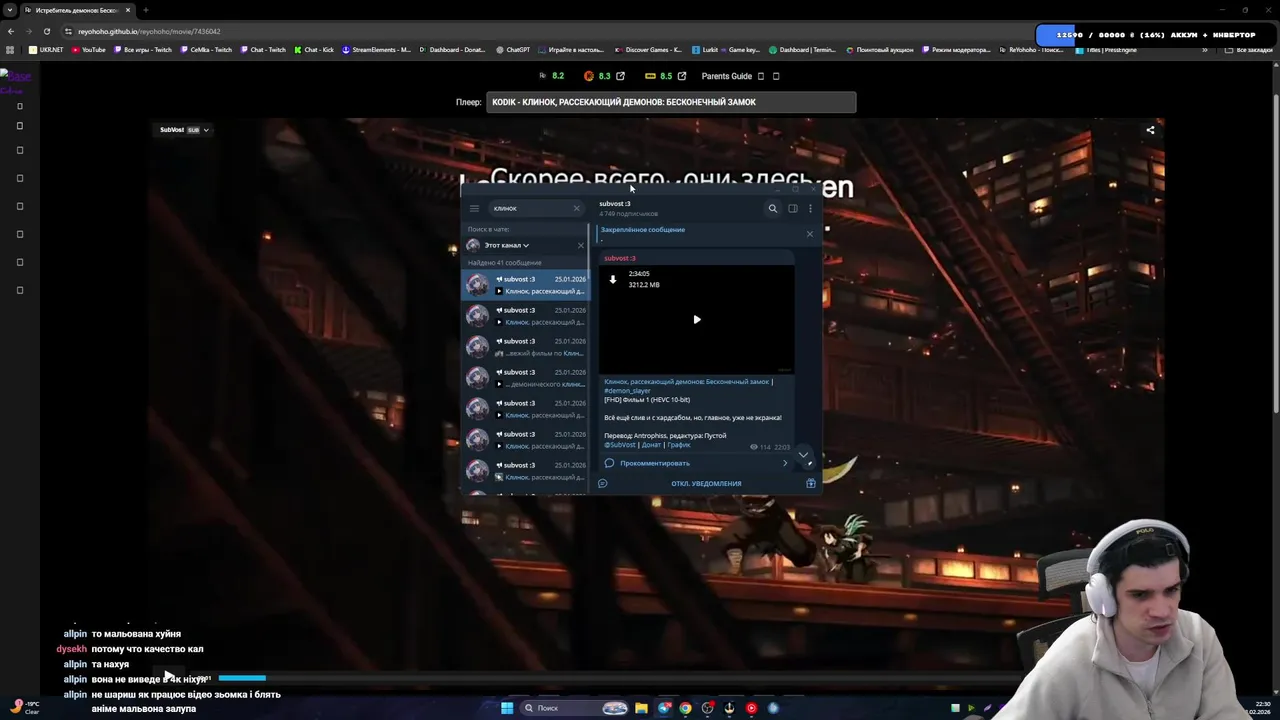Open File Explorer from taskbar
The image size is (1280, 720).
(641, 708)
